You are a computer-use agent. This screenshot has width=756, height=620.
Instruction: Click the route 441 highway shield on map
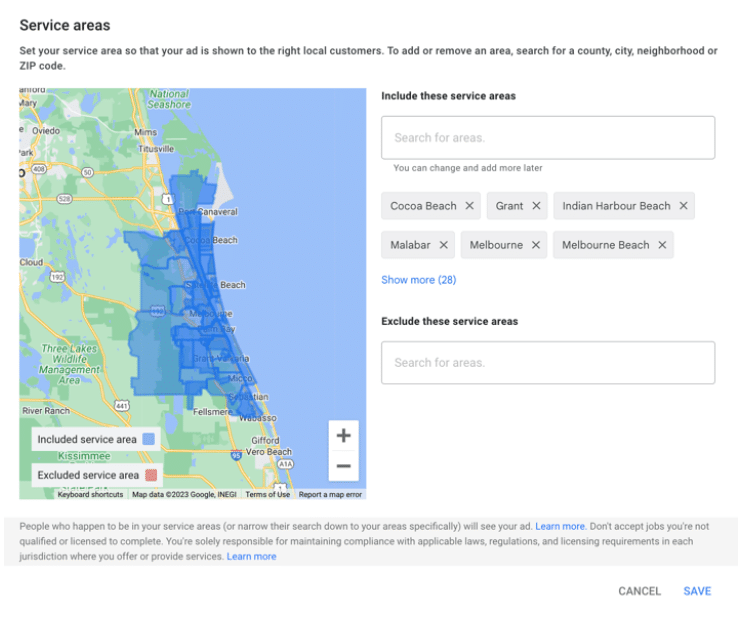coord(122,405)
